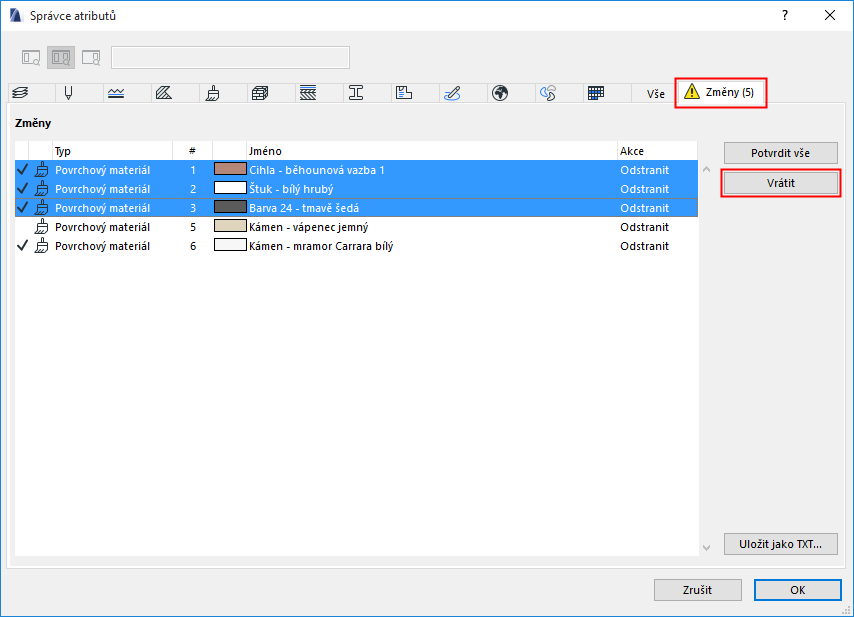Toggle checkmark of Cihla - běhounová vazba 1
Viewport: 854px width, 617px height.
coord(22,170)
